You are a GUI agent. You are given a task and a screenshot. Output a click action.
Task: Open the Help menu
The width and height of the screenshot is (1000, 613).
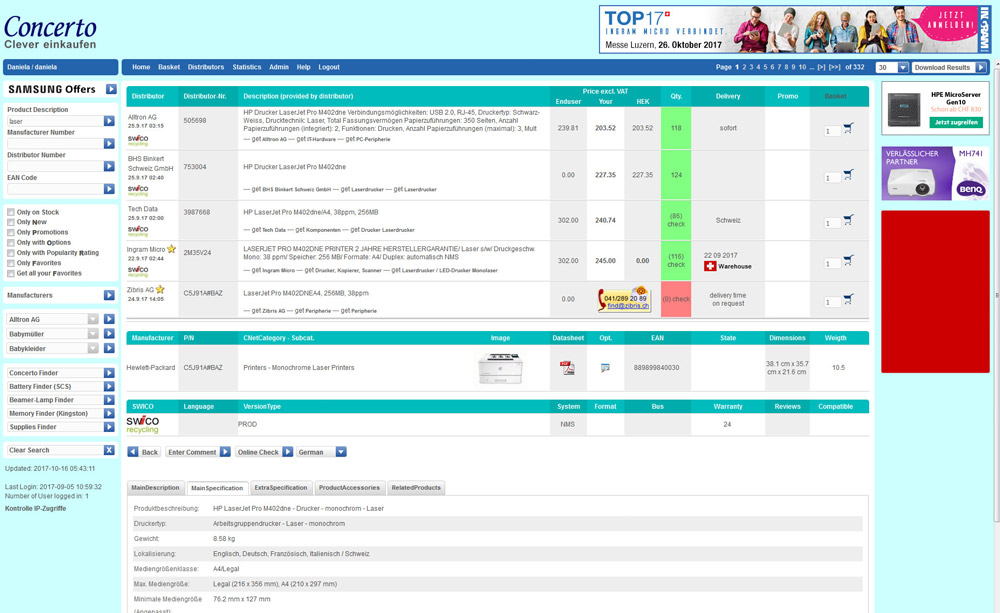(304, 67)
